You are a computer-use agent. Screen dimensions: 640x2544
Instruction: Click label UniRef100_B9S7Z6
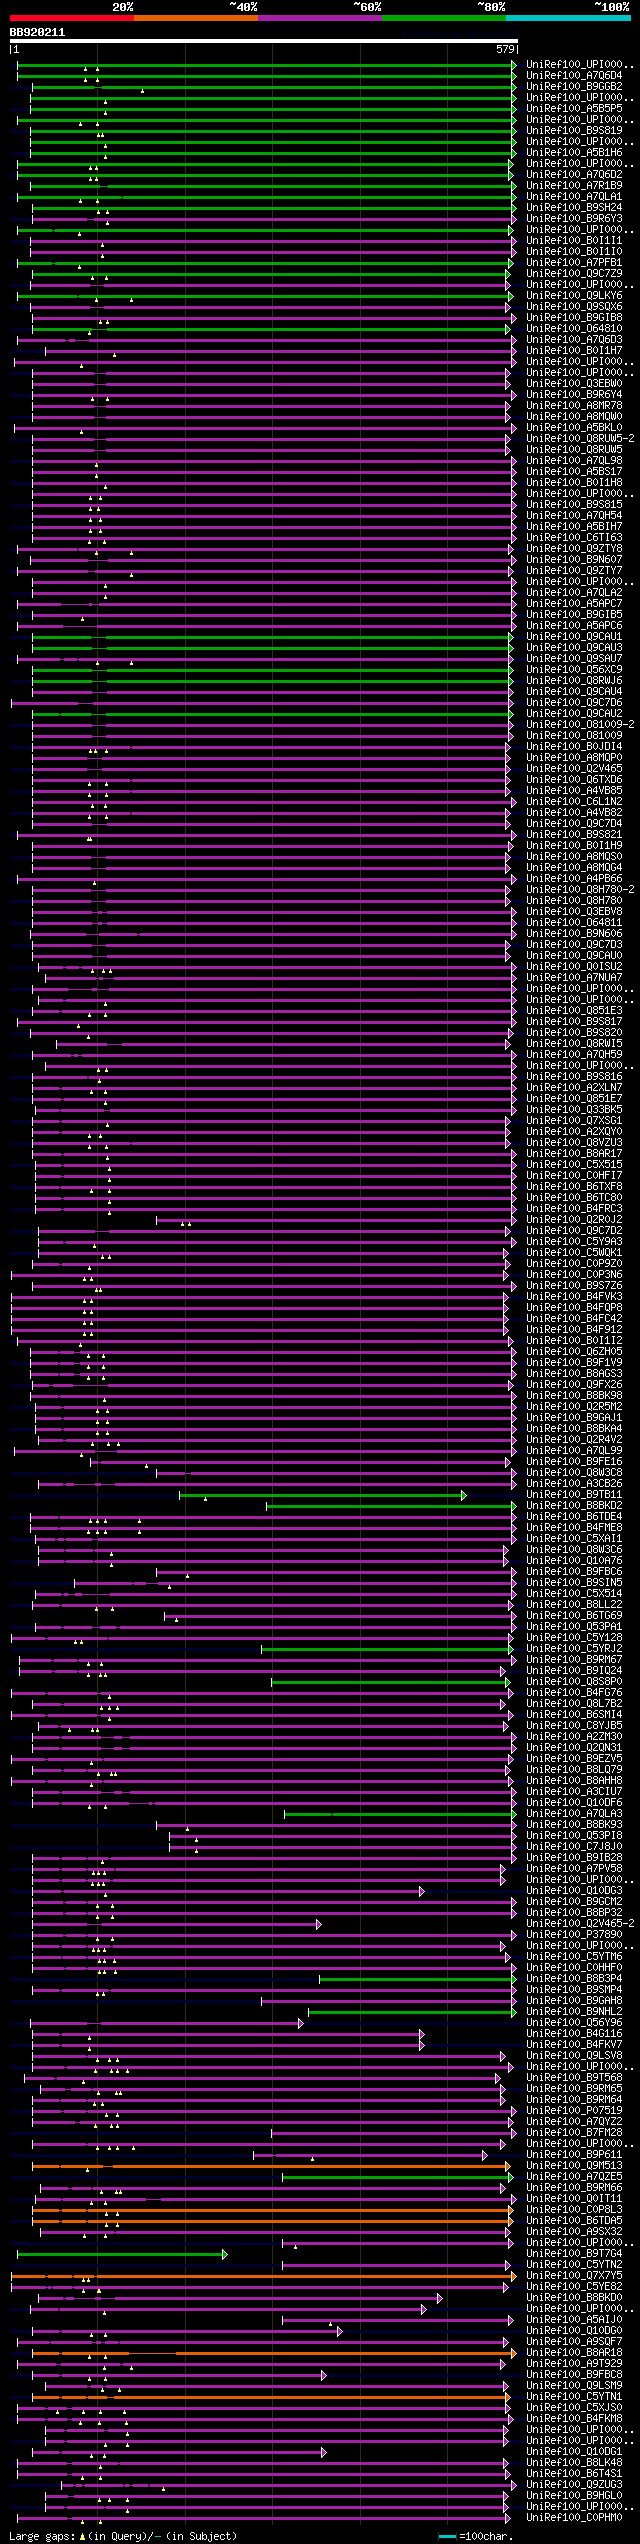point(574,1285)
